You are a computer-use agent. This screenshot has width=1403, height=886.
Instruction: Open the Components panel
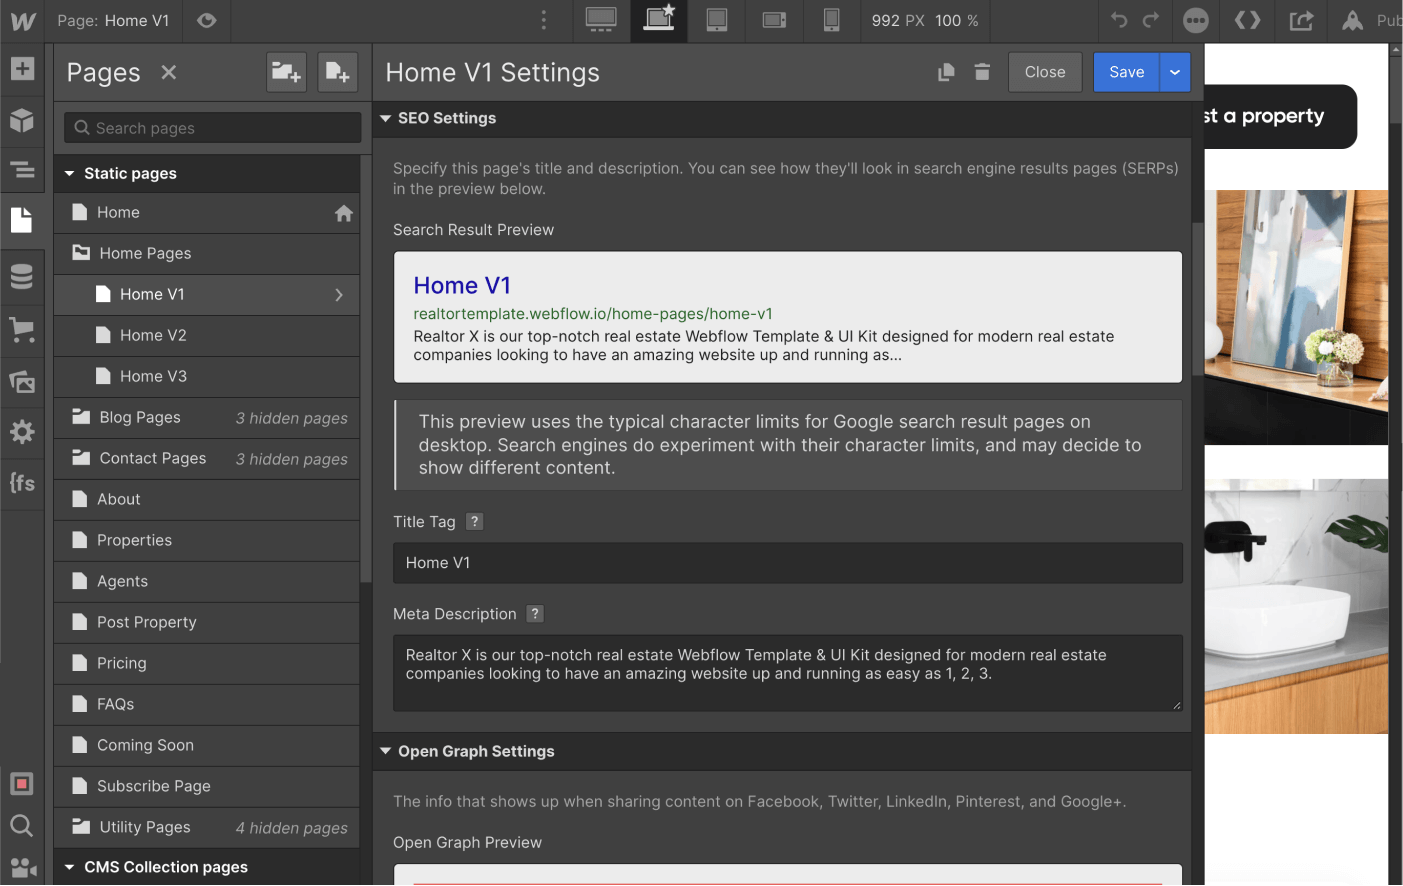coord(22,120)
